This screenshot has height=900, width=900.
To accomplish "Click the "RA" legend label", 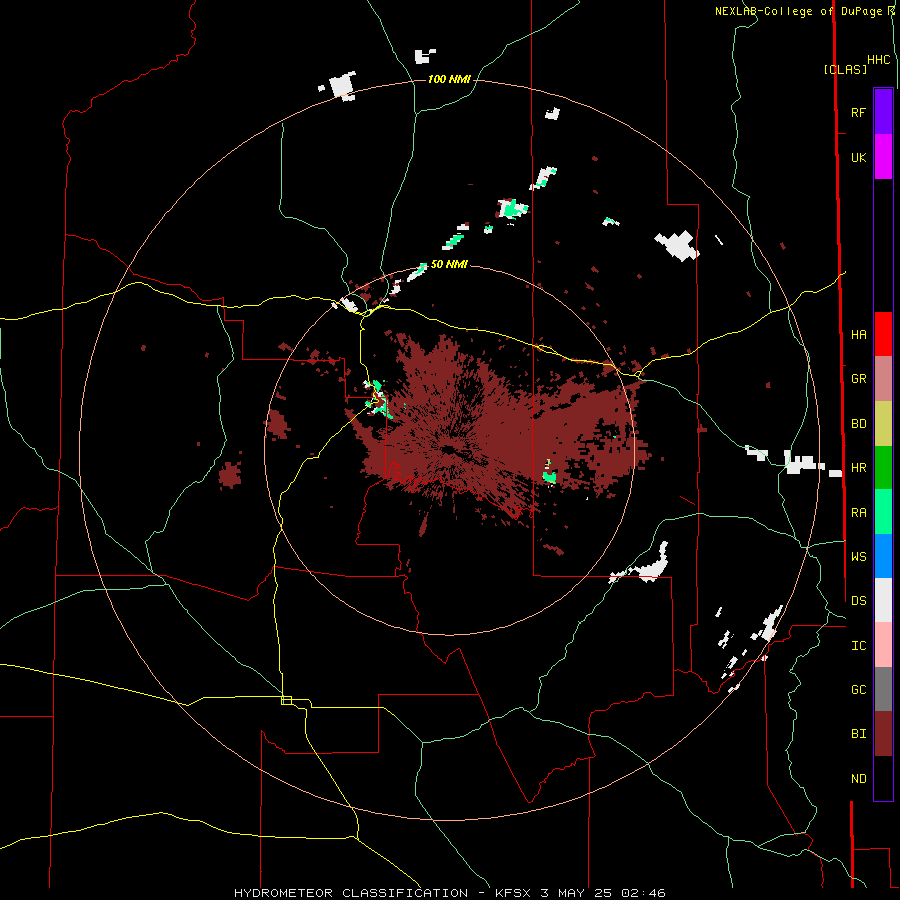I will (x=858, y=513).
